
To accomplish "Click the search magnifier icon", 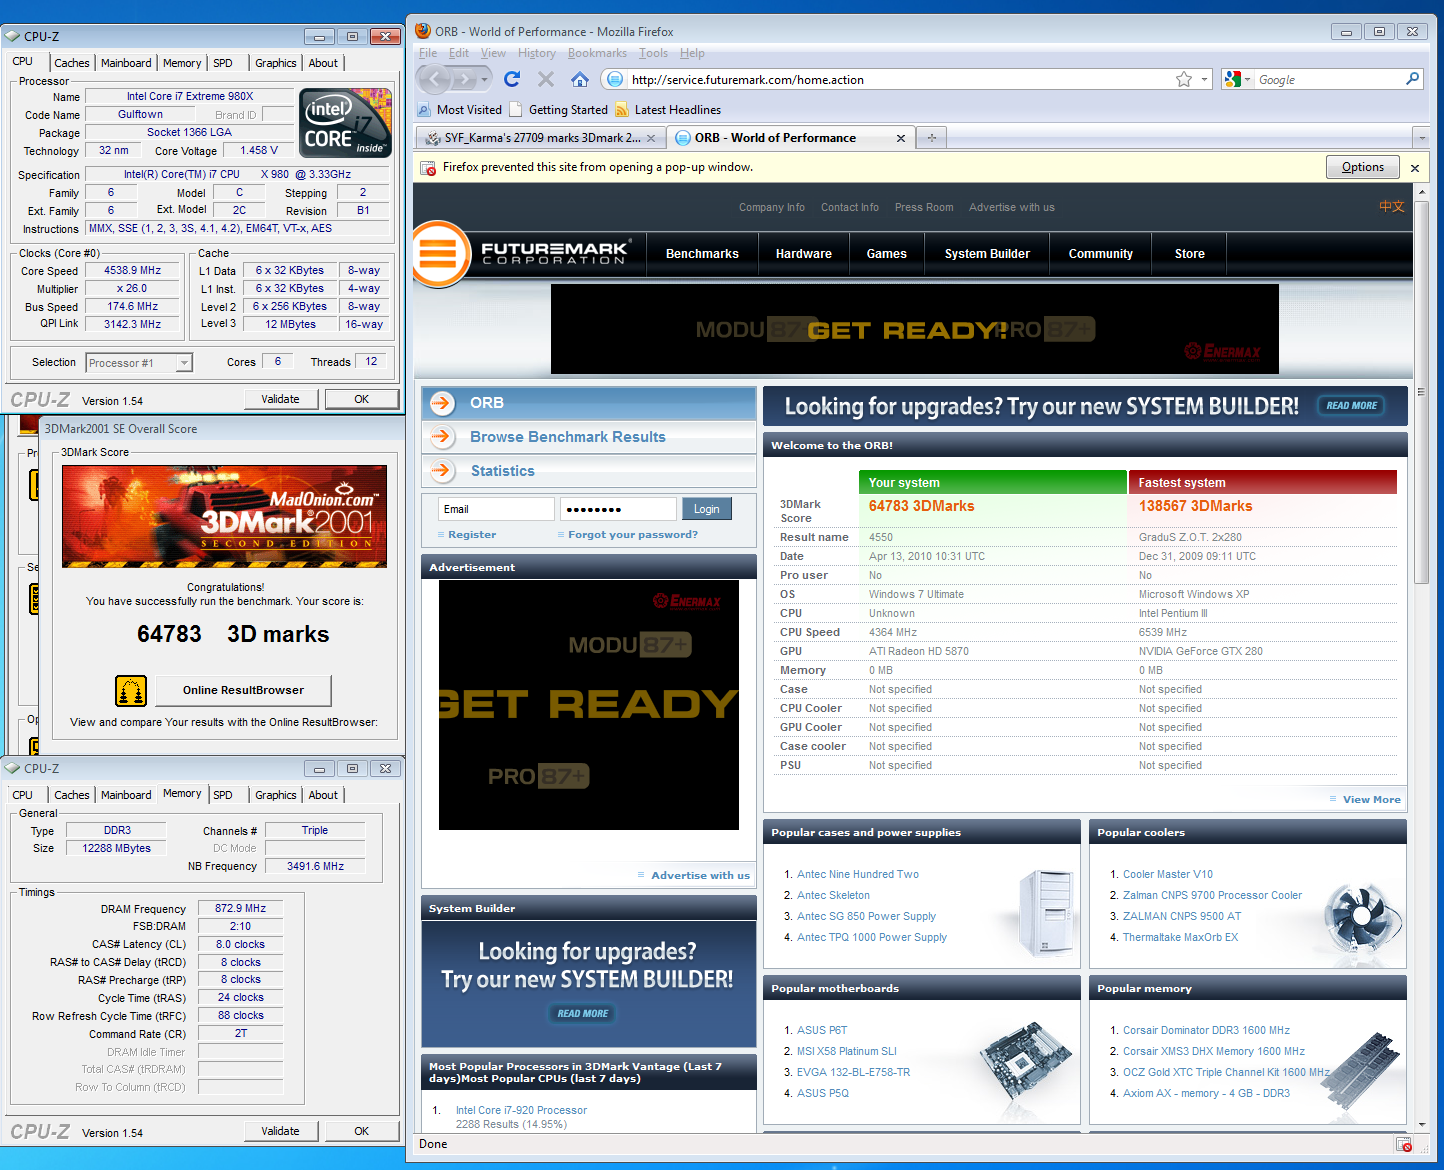I will pyautogui.click(x=1412, y=79).
